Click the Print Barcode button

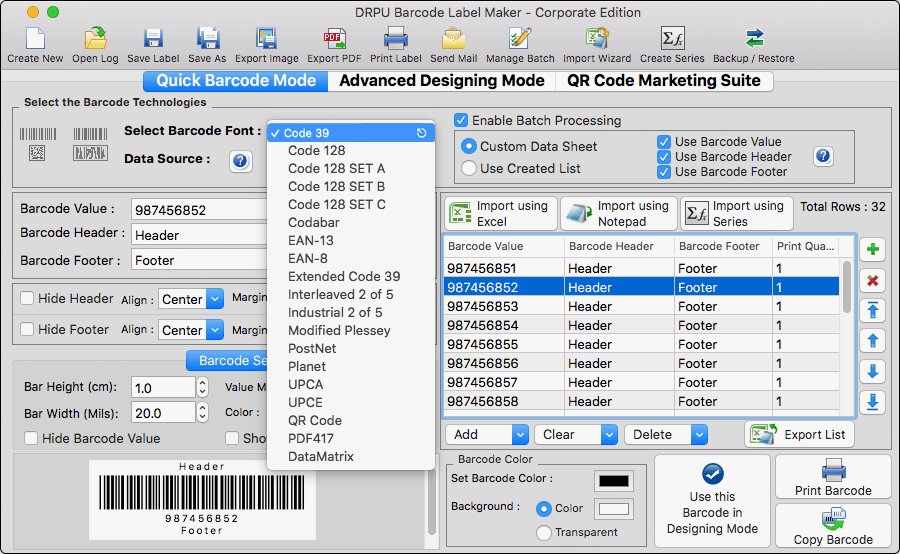833,477
